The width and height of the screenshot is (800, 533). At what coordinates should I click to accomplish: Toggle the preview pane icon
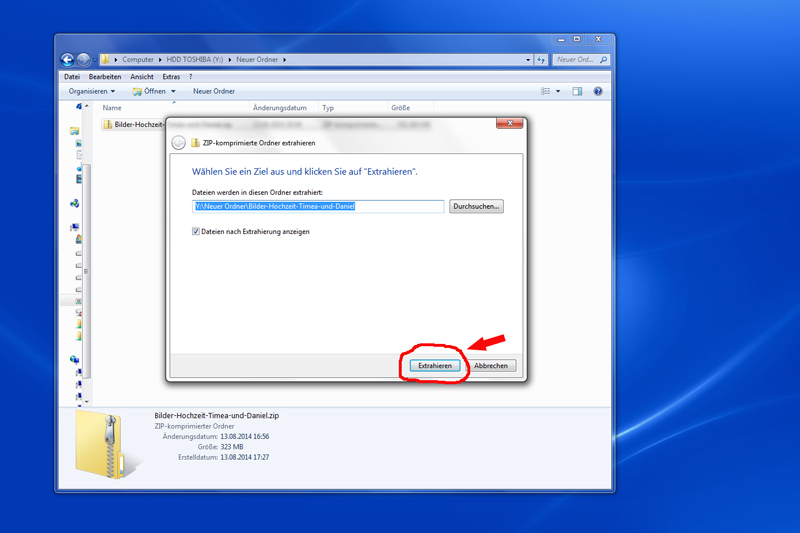(x=577, y=91)
